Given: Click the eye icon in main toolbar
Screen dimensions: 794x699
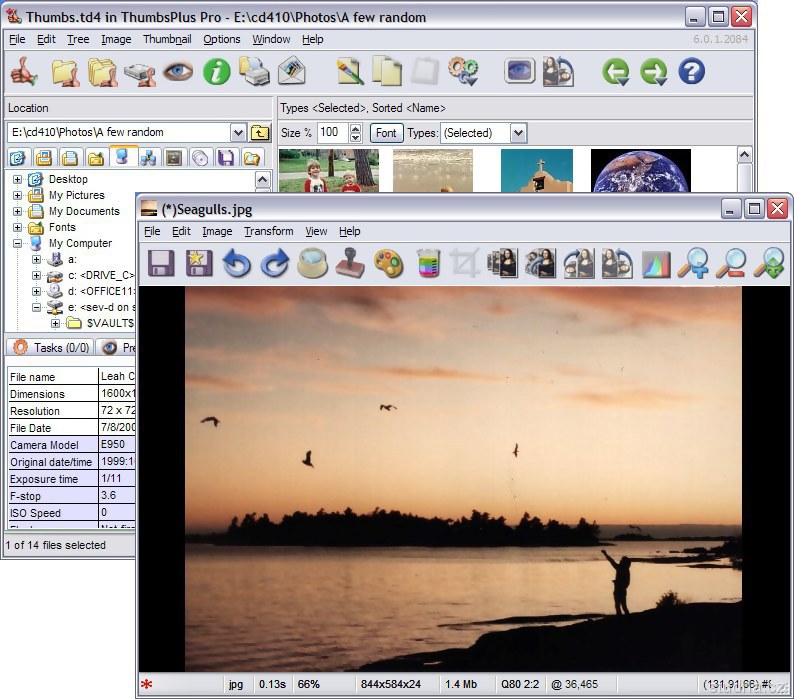Looking at the screenshot, I should pyautogui.click(x=178, y=72).
